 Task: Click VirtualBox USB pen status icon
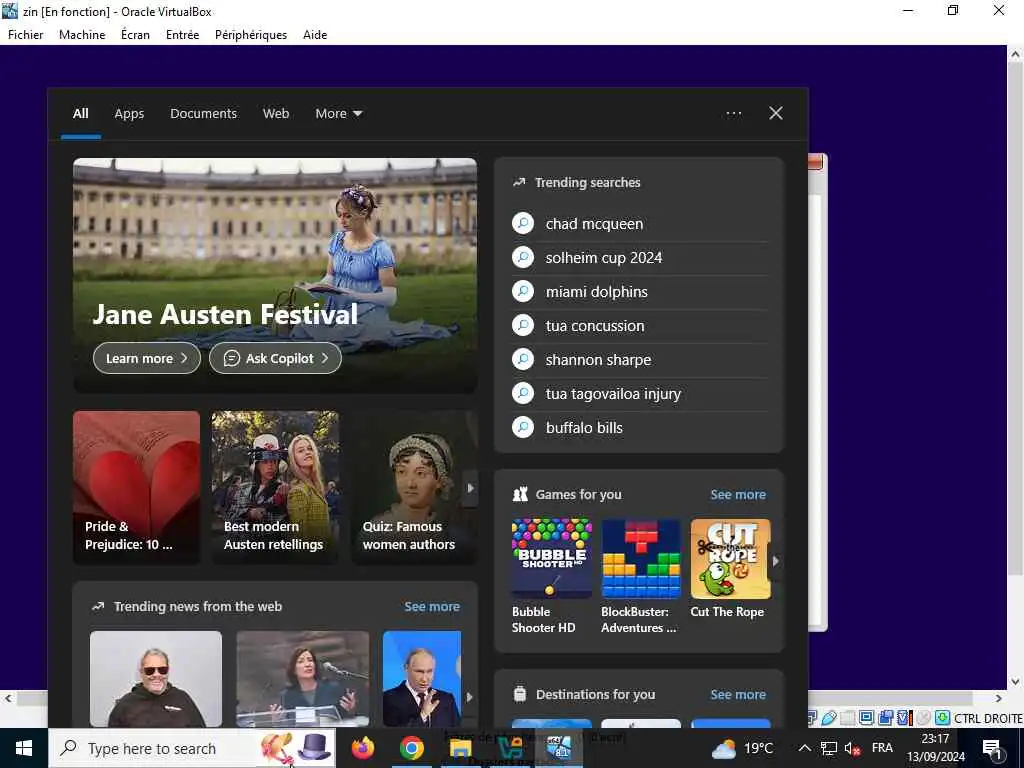click(829, 717)
